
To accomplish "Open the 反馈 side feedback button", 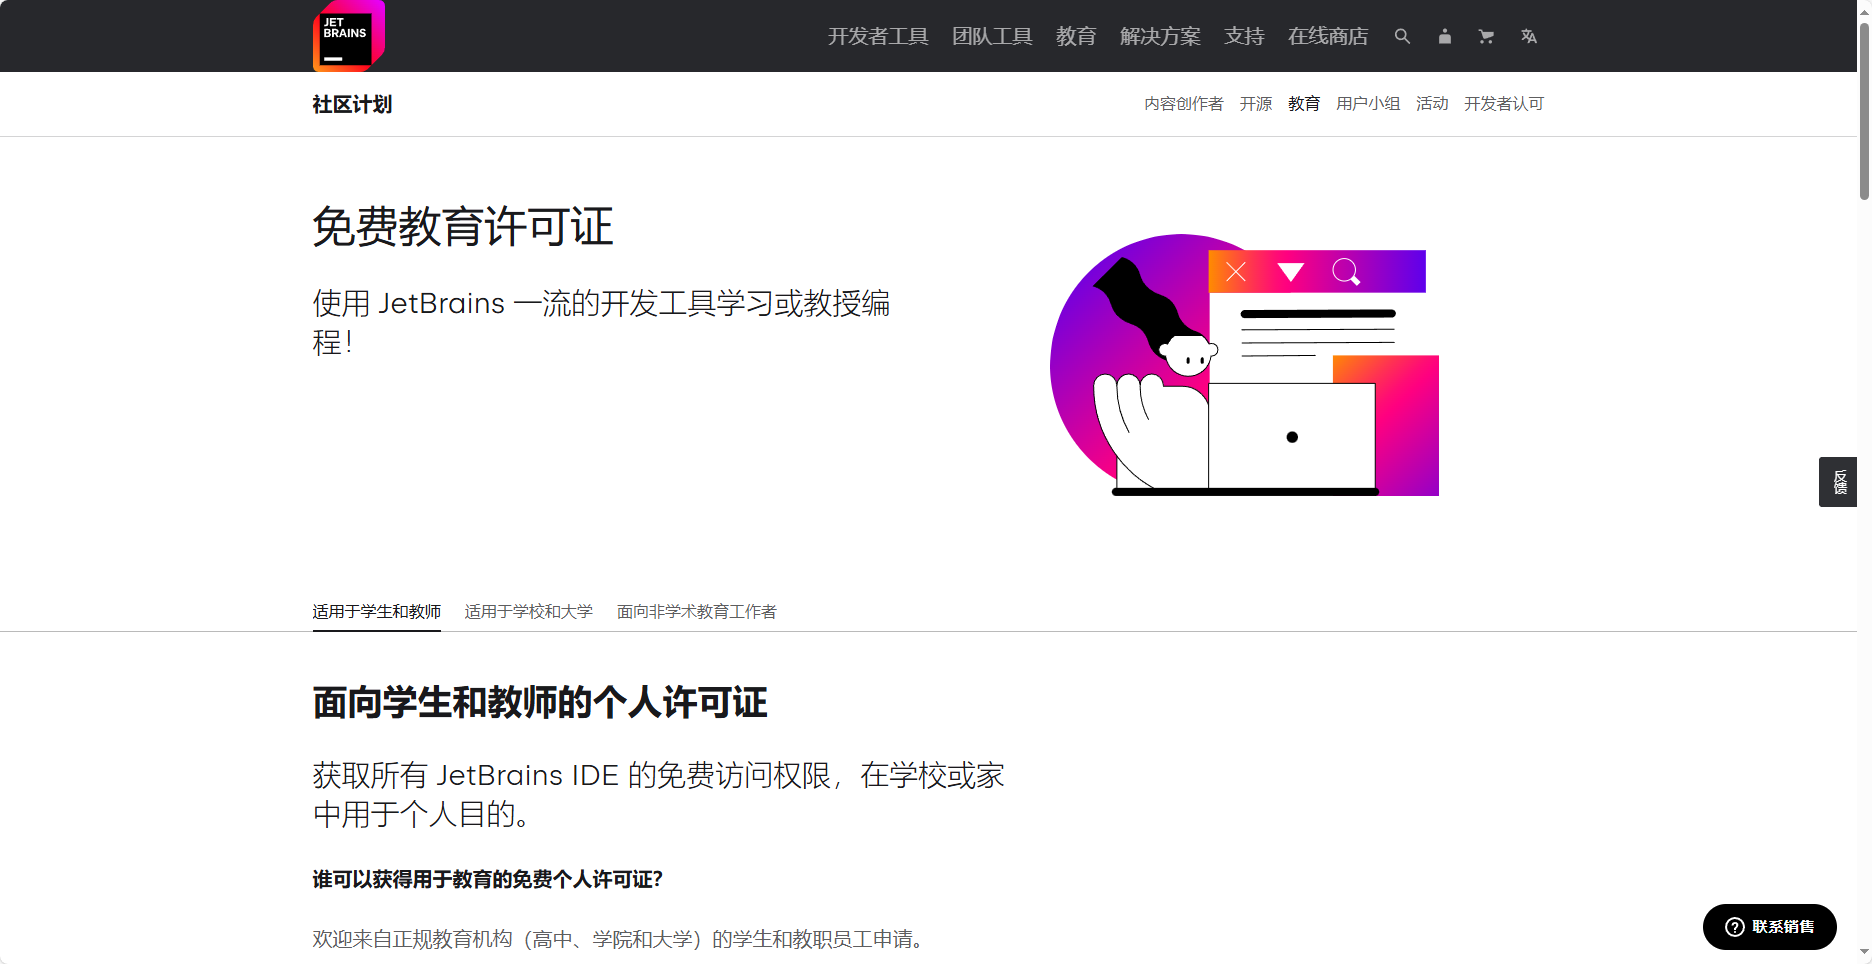I will pos(1838,482).
